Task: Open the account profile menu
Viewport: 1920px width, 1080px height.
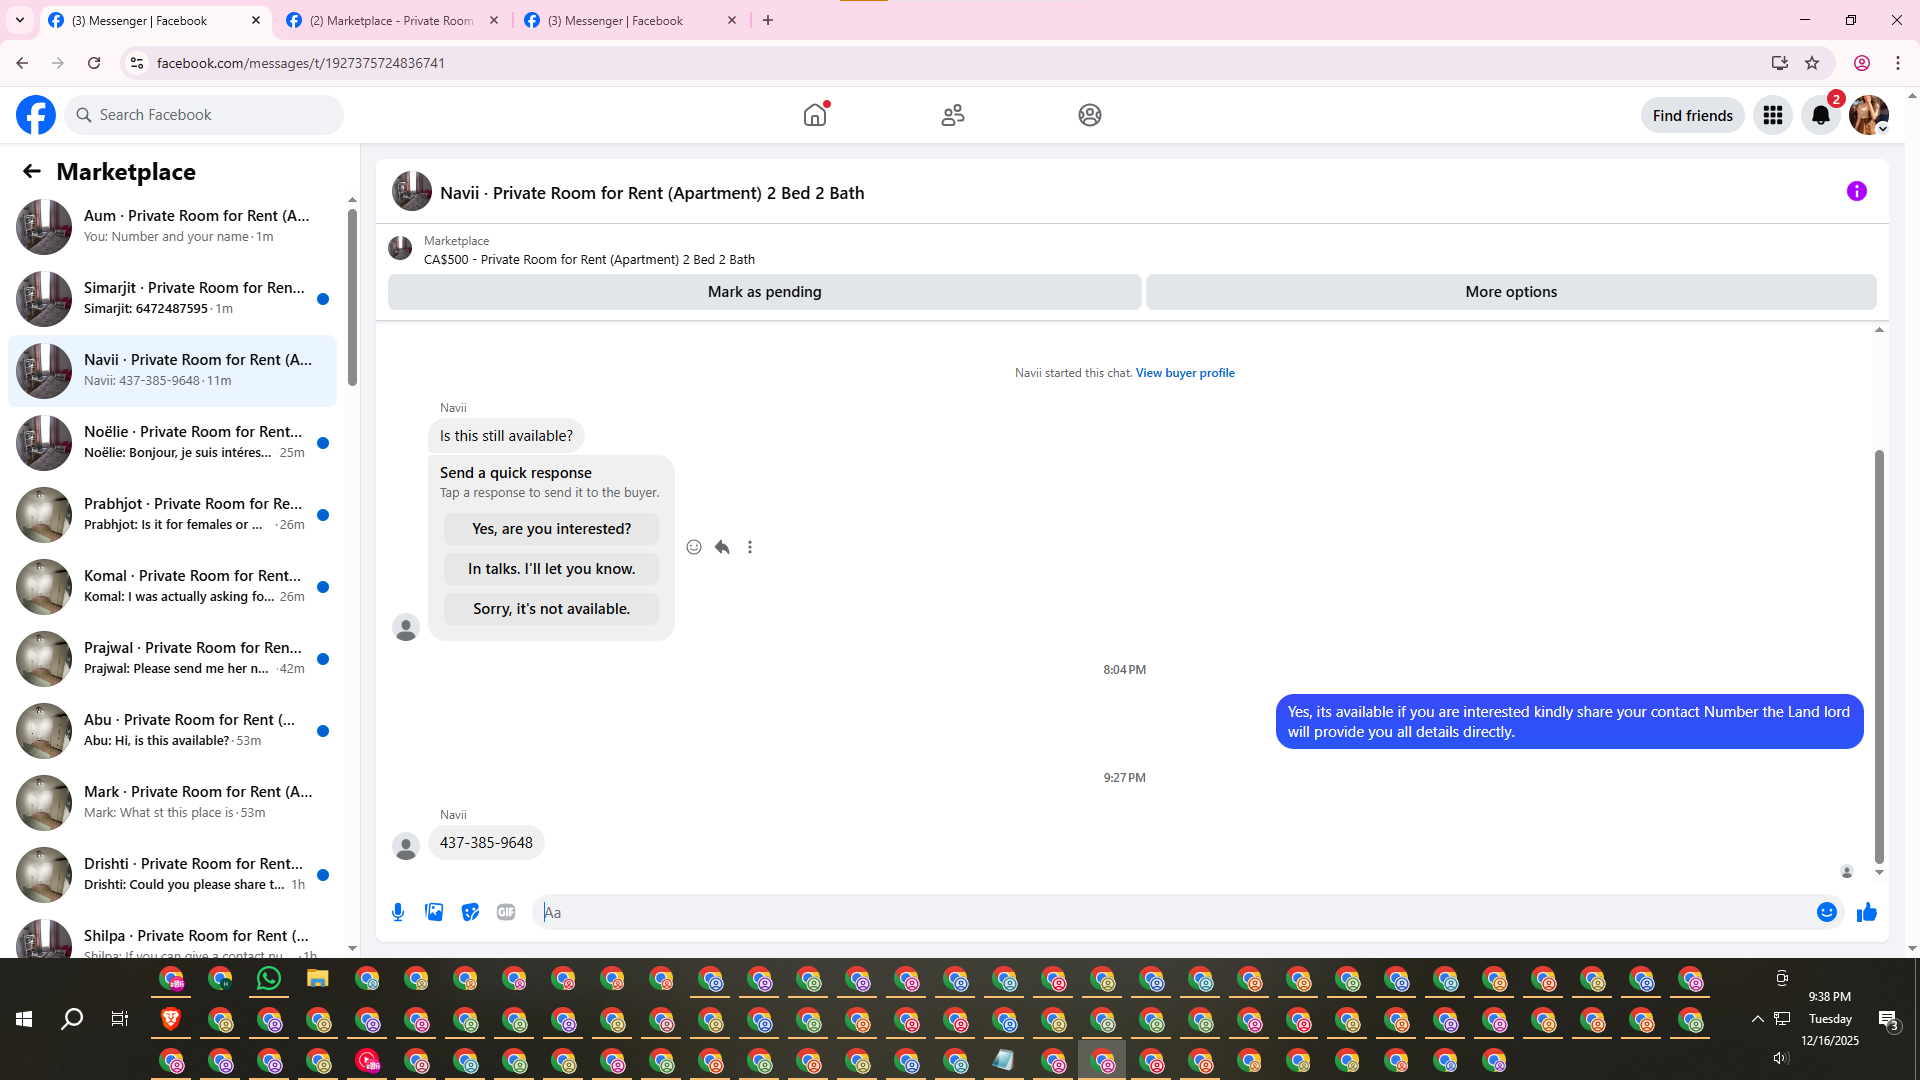Action: (x=1869, y=115)
